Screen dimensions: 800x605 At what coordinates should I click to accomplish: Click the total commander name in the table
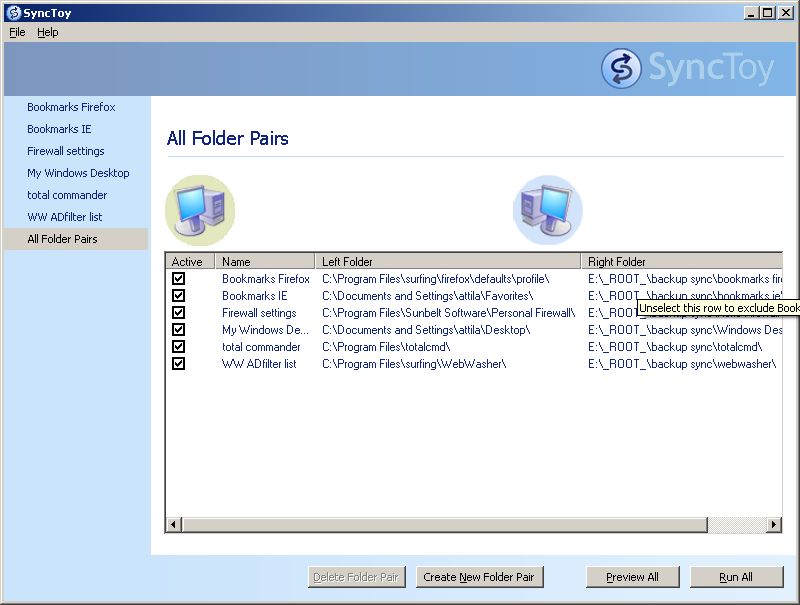coord(261,347)
